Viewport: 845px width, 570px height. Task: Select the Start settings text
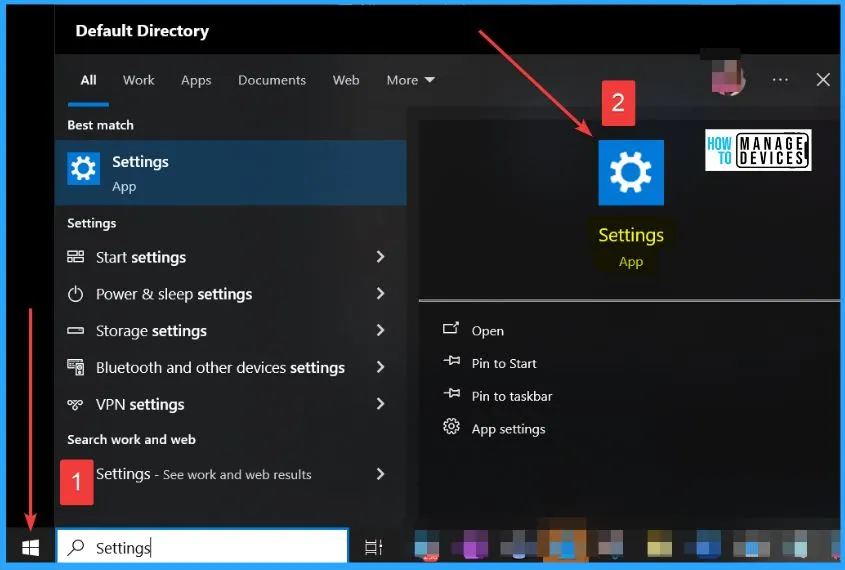point(141,258)
